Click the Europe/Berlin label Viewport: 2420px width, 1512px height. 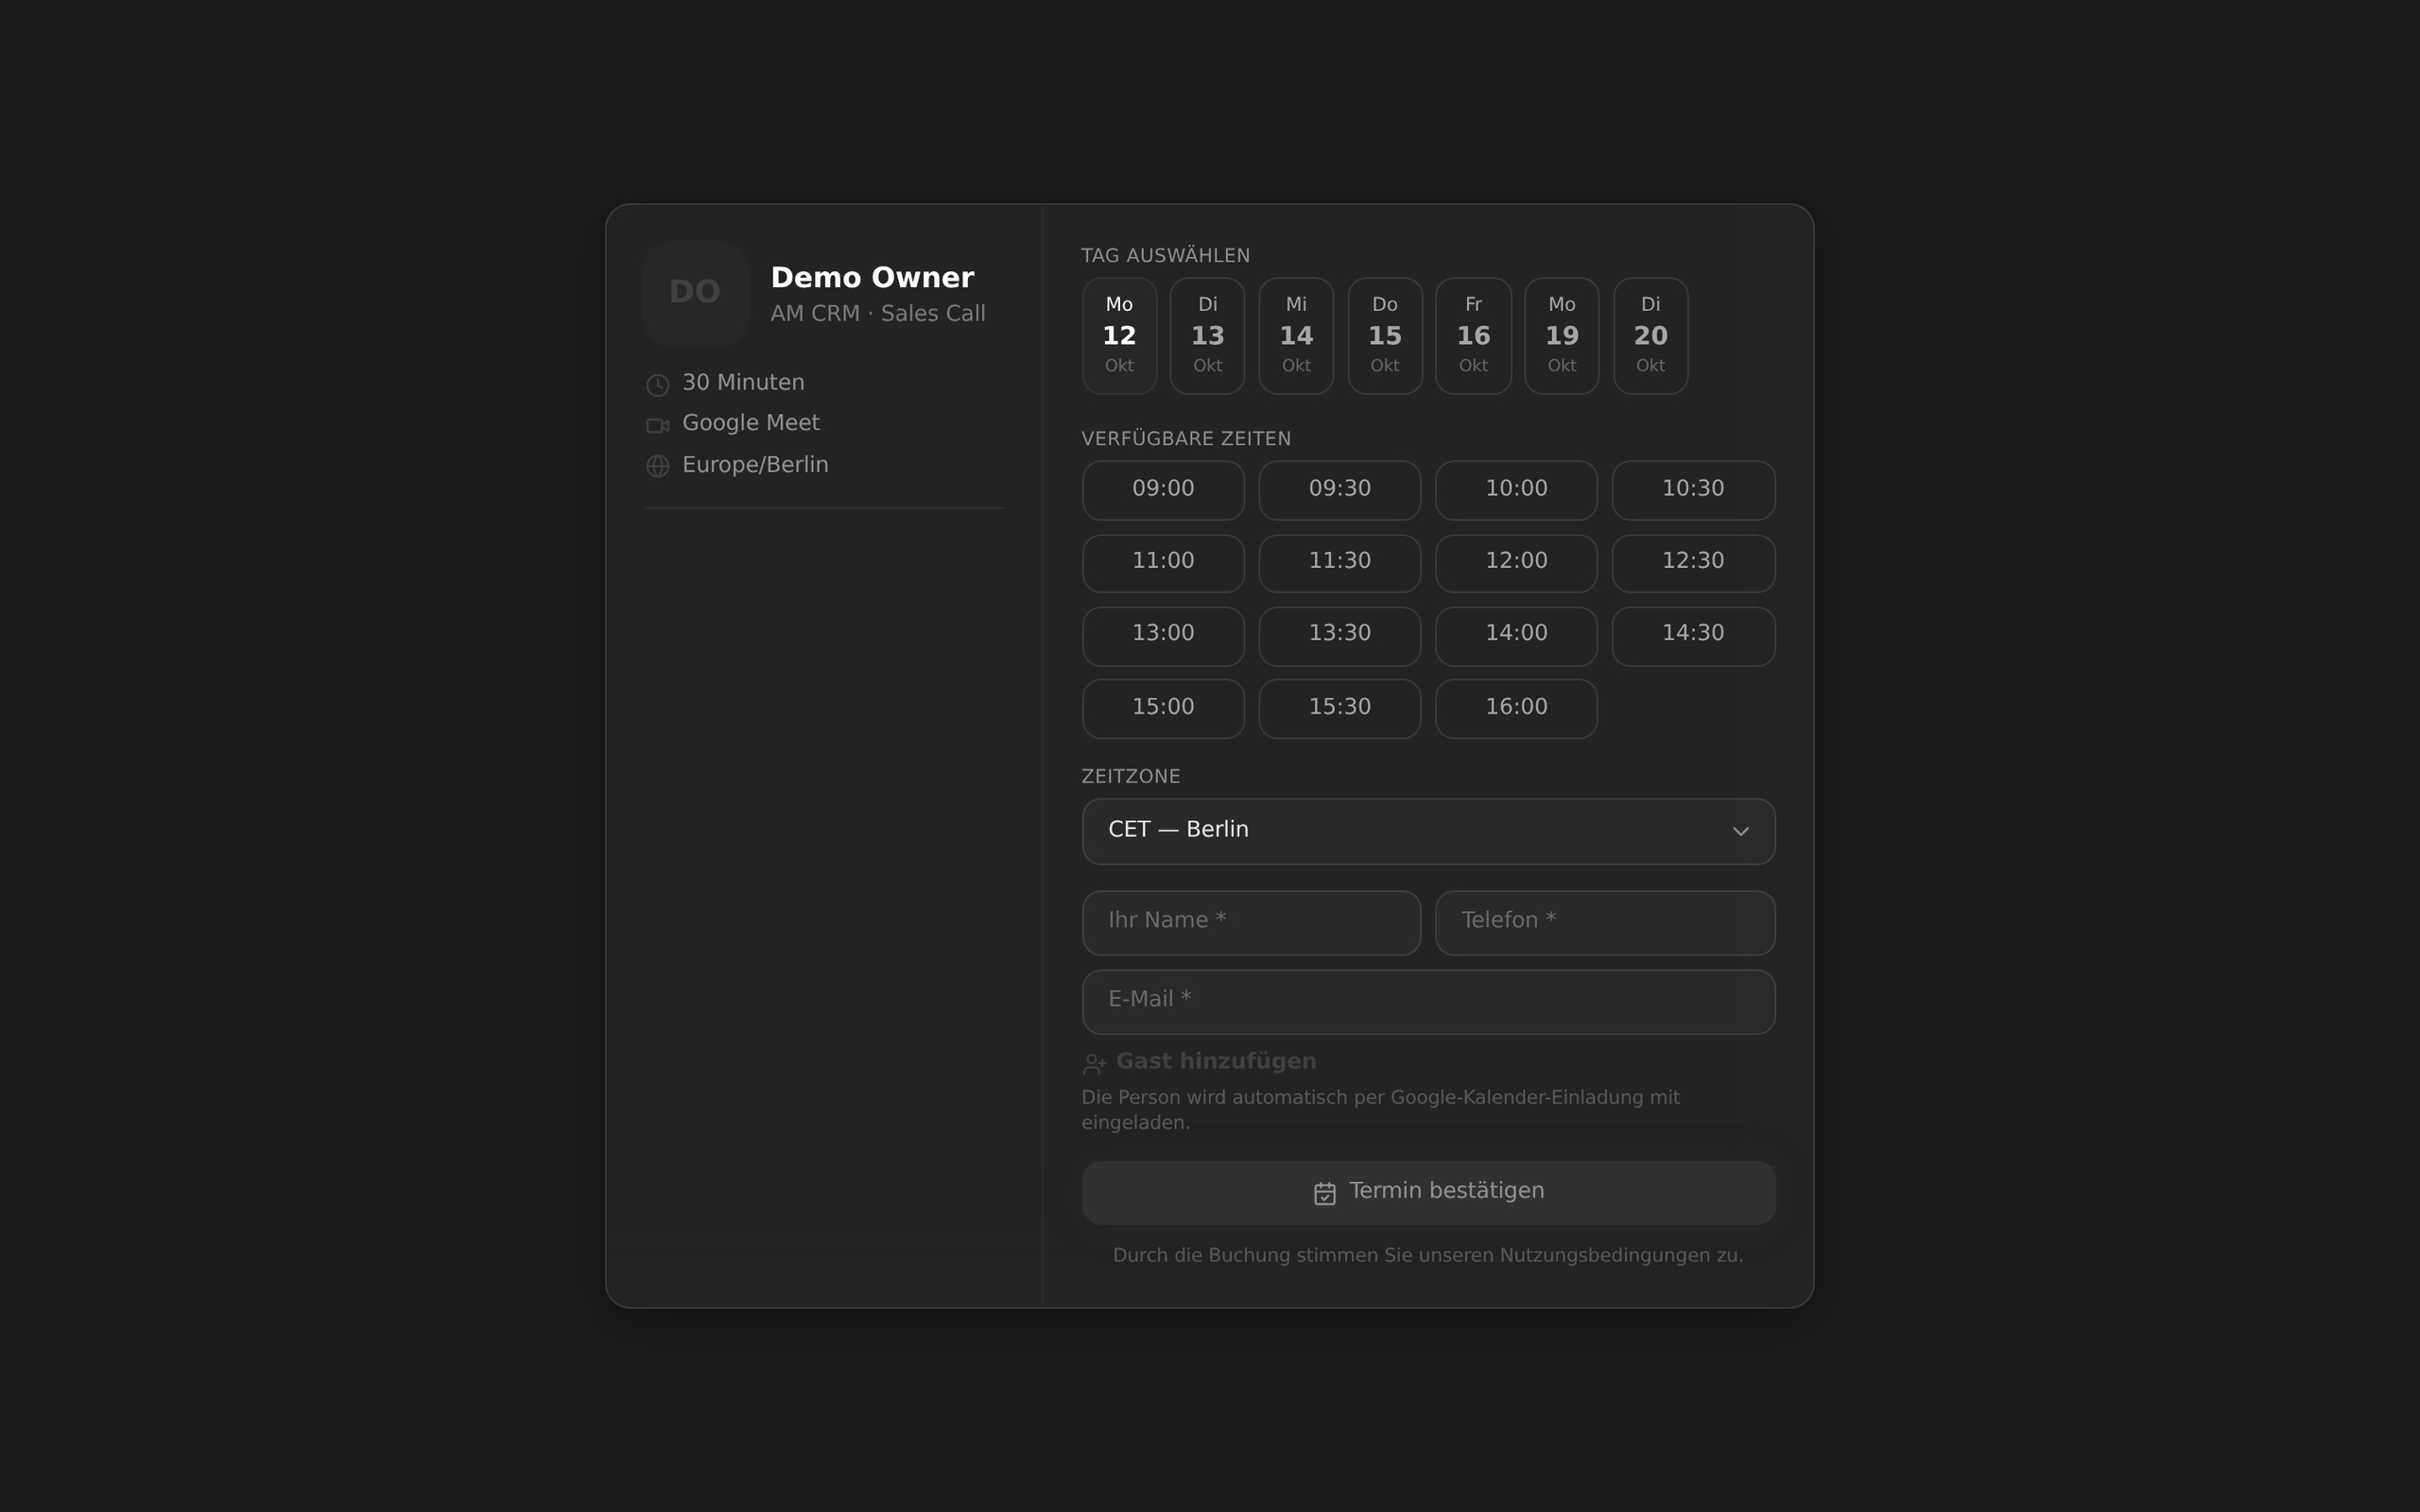[x=755, y=466]
